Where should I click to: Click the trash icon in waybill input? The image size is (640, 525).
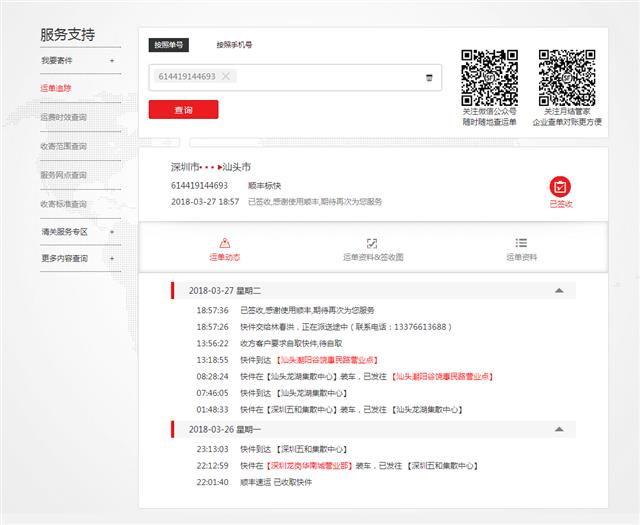[x=429, y=78]
